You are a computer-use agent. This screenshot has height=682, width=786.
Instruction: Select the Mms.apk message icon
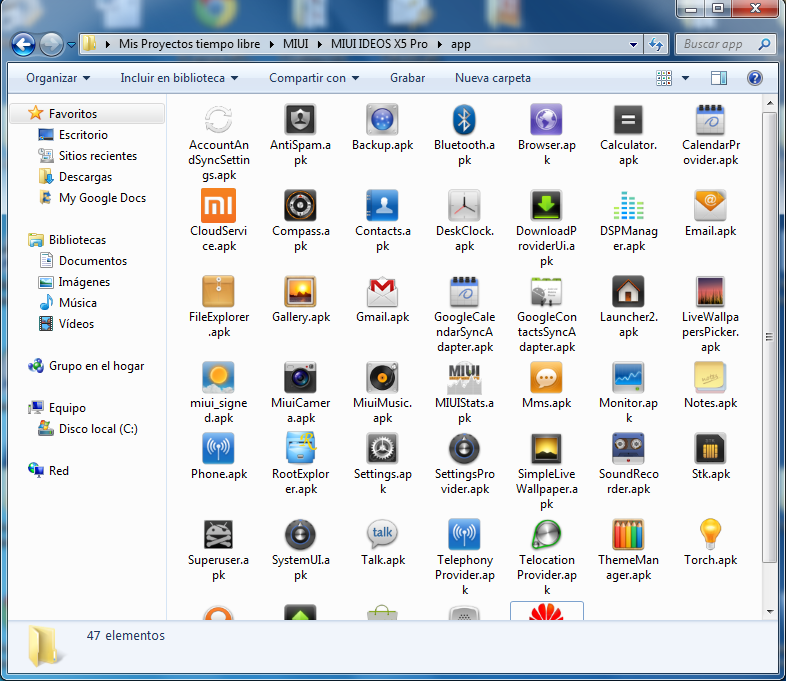[x=546, y=377]
